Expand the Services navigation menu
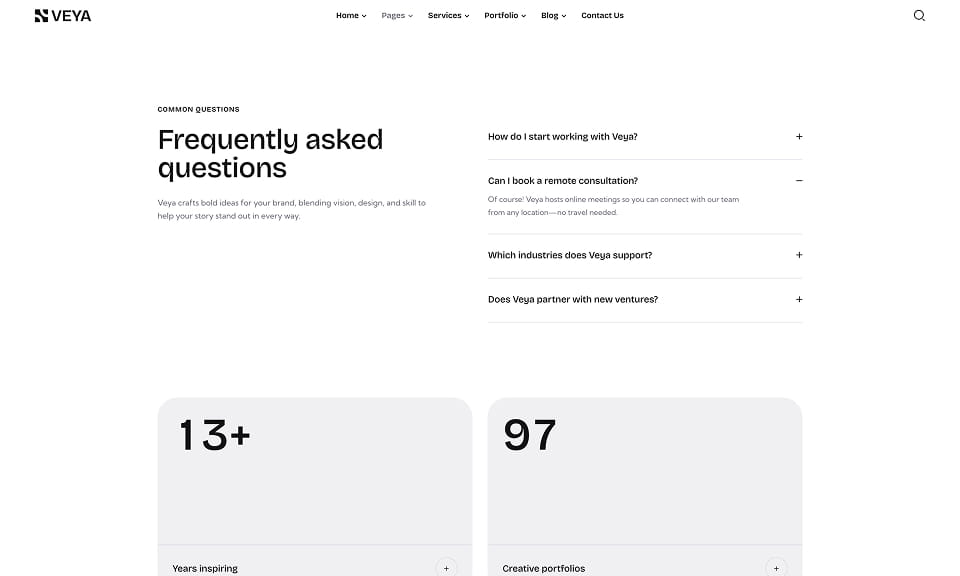This screenshot has width=960, height=576. click(x=448, y=15)
